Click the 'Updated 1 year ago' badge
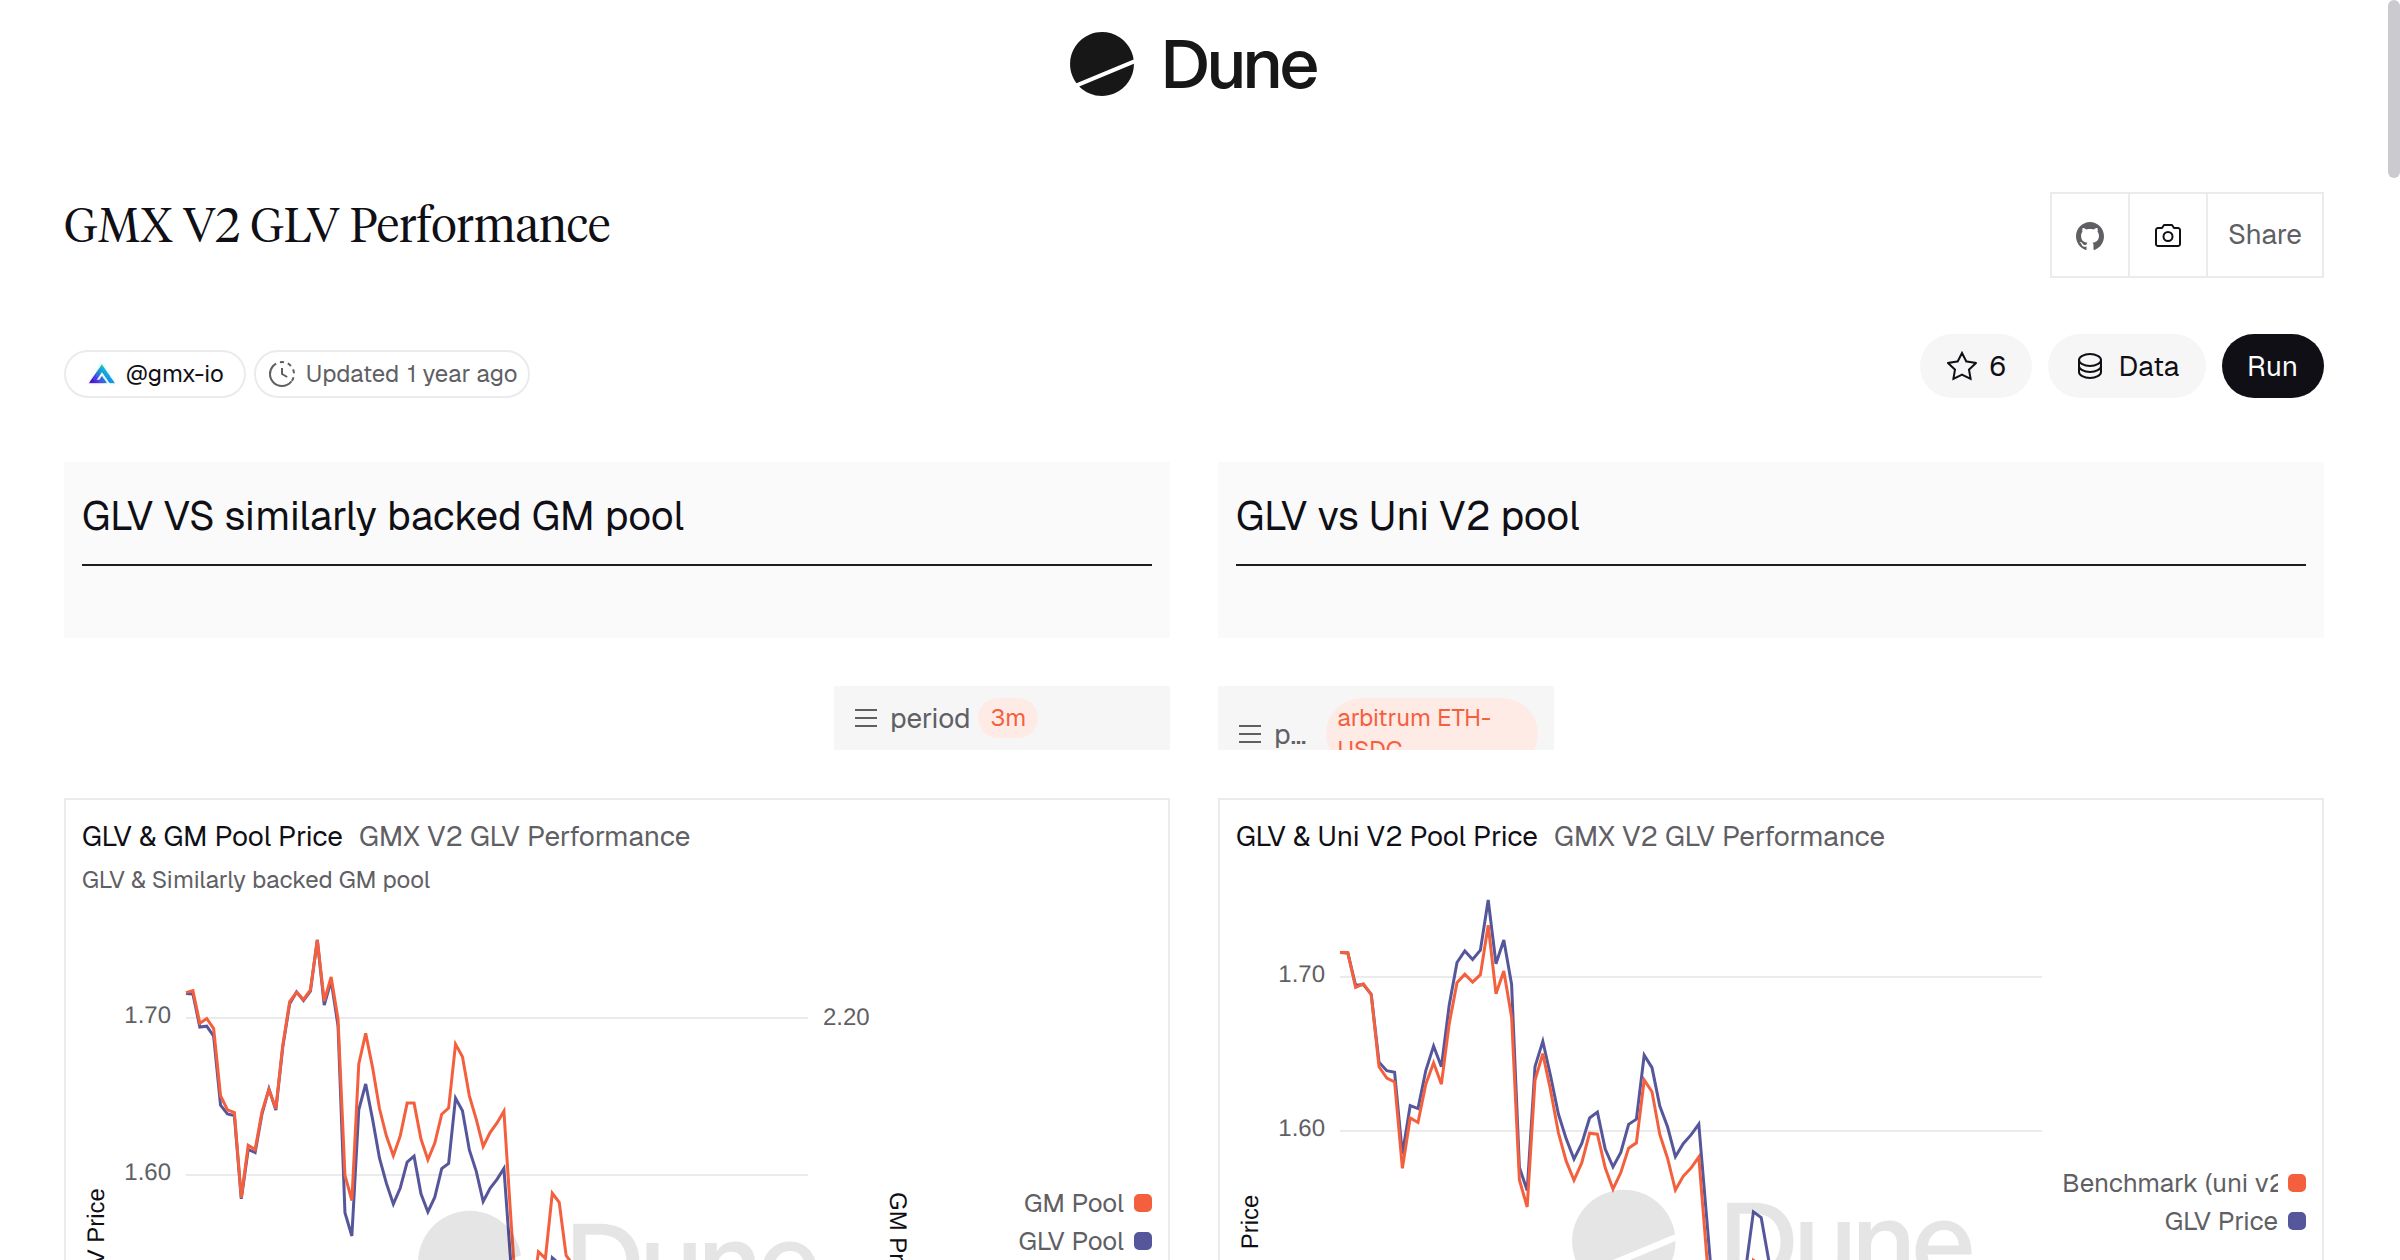Image resolution: width=2400 pixels, height=1260 pixels. [x=390, y=373]
